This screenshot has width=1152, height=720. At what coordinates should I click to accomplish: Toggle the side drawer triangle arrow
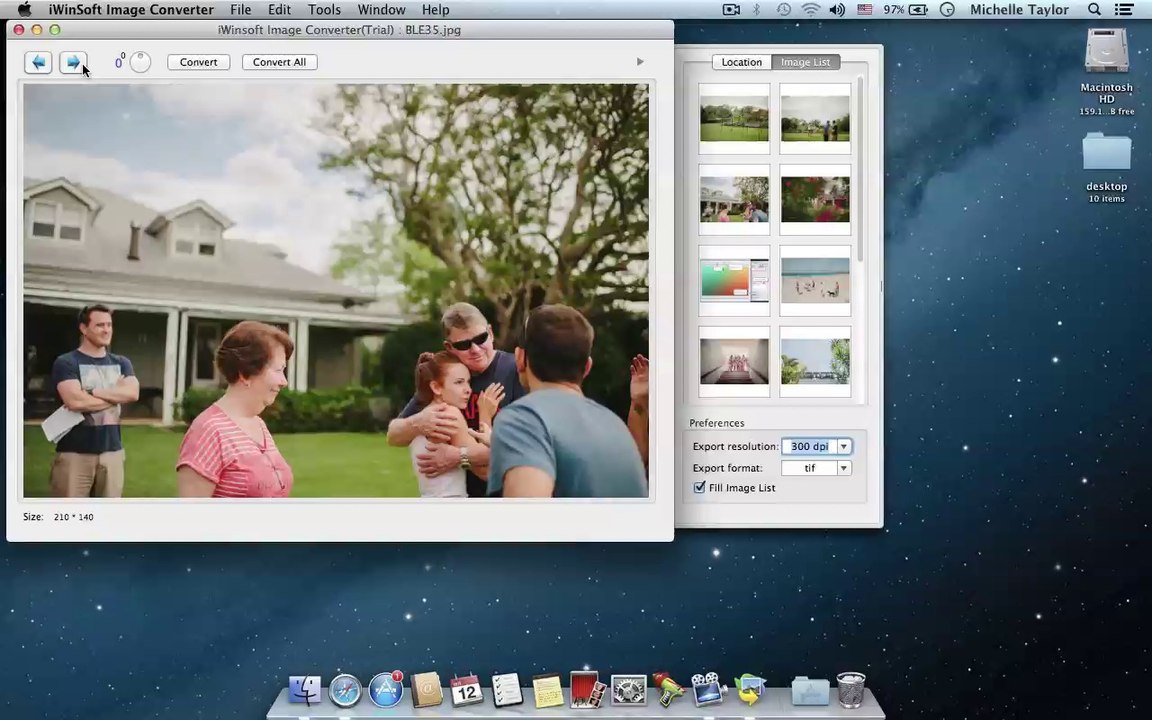(640, 62)
